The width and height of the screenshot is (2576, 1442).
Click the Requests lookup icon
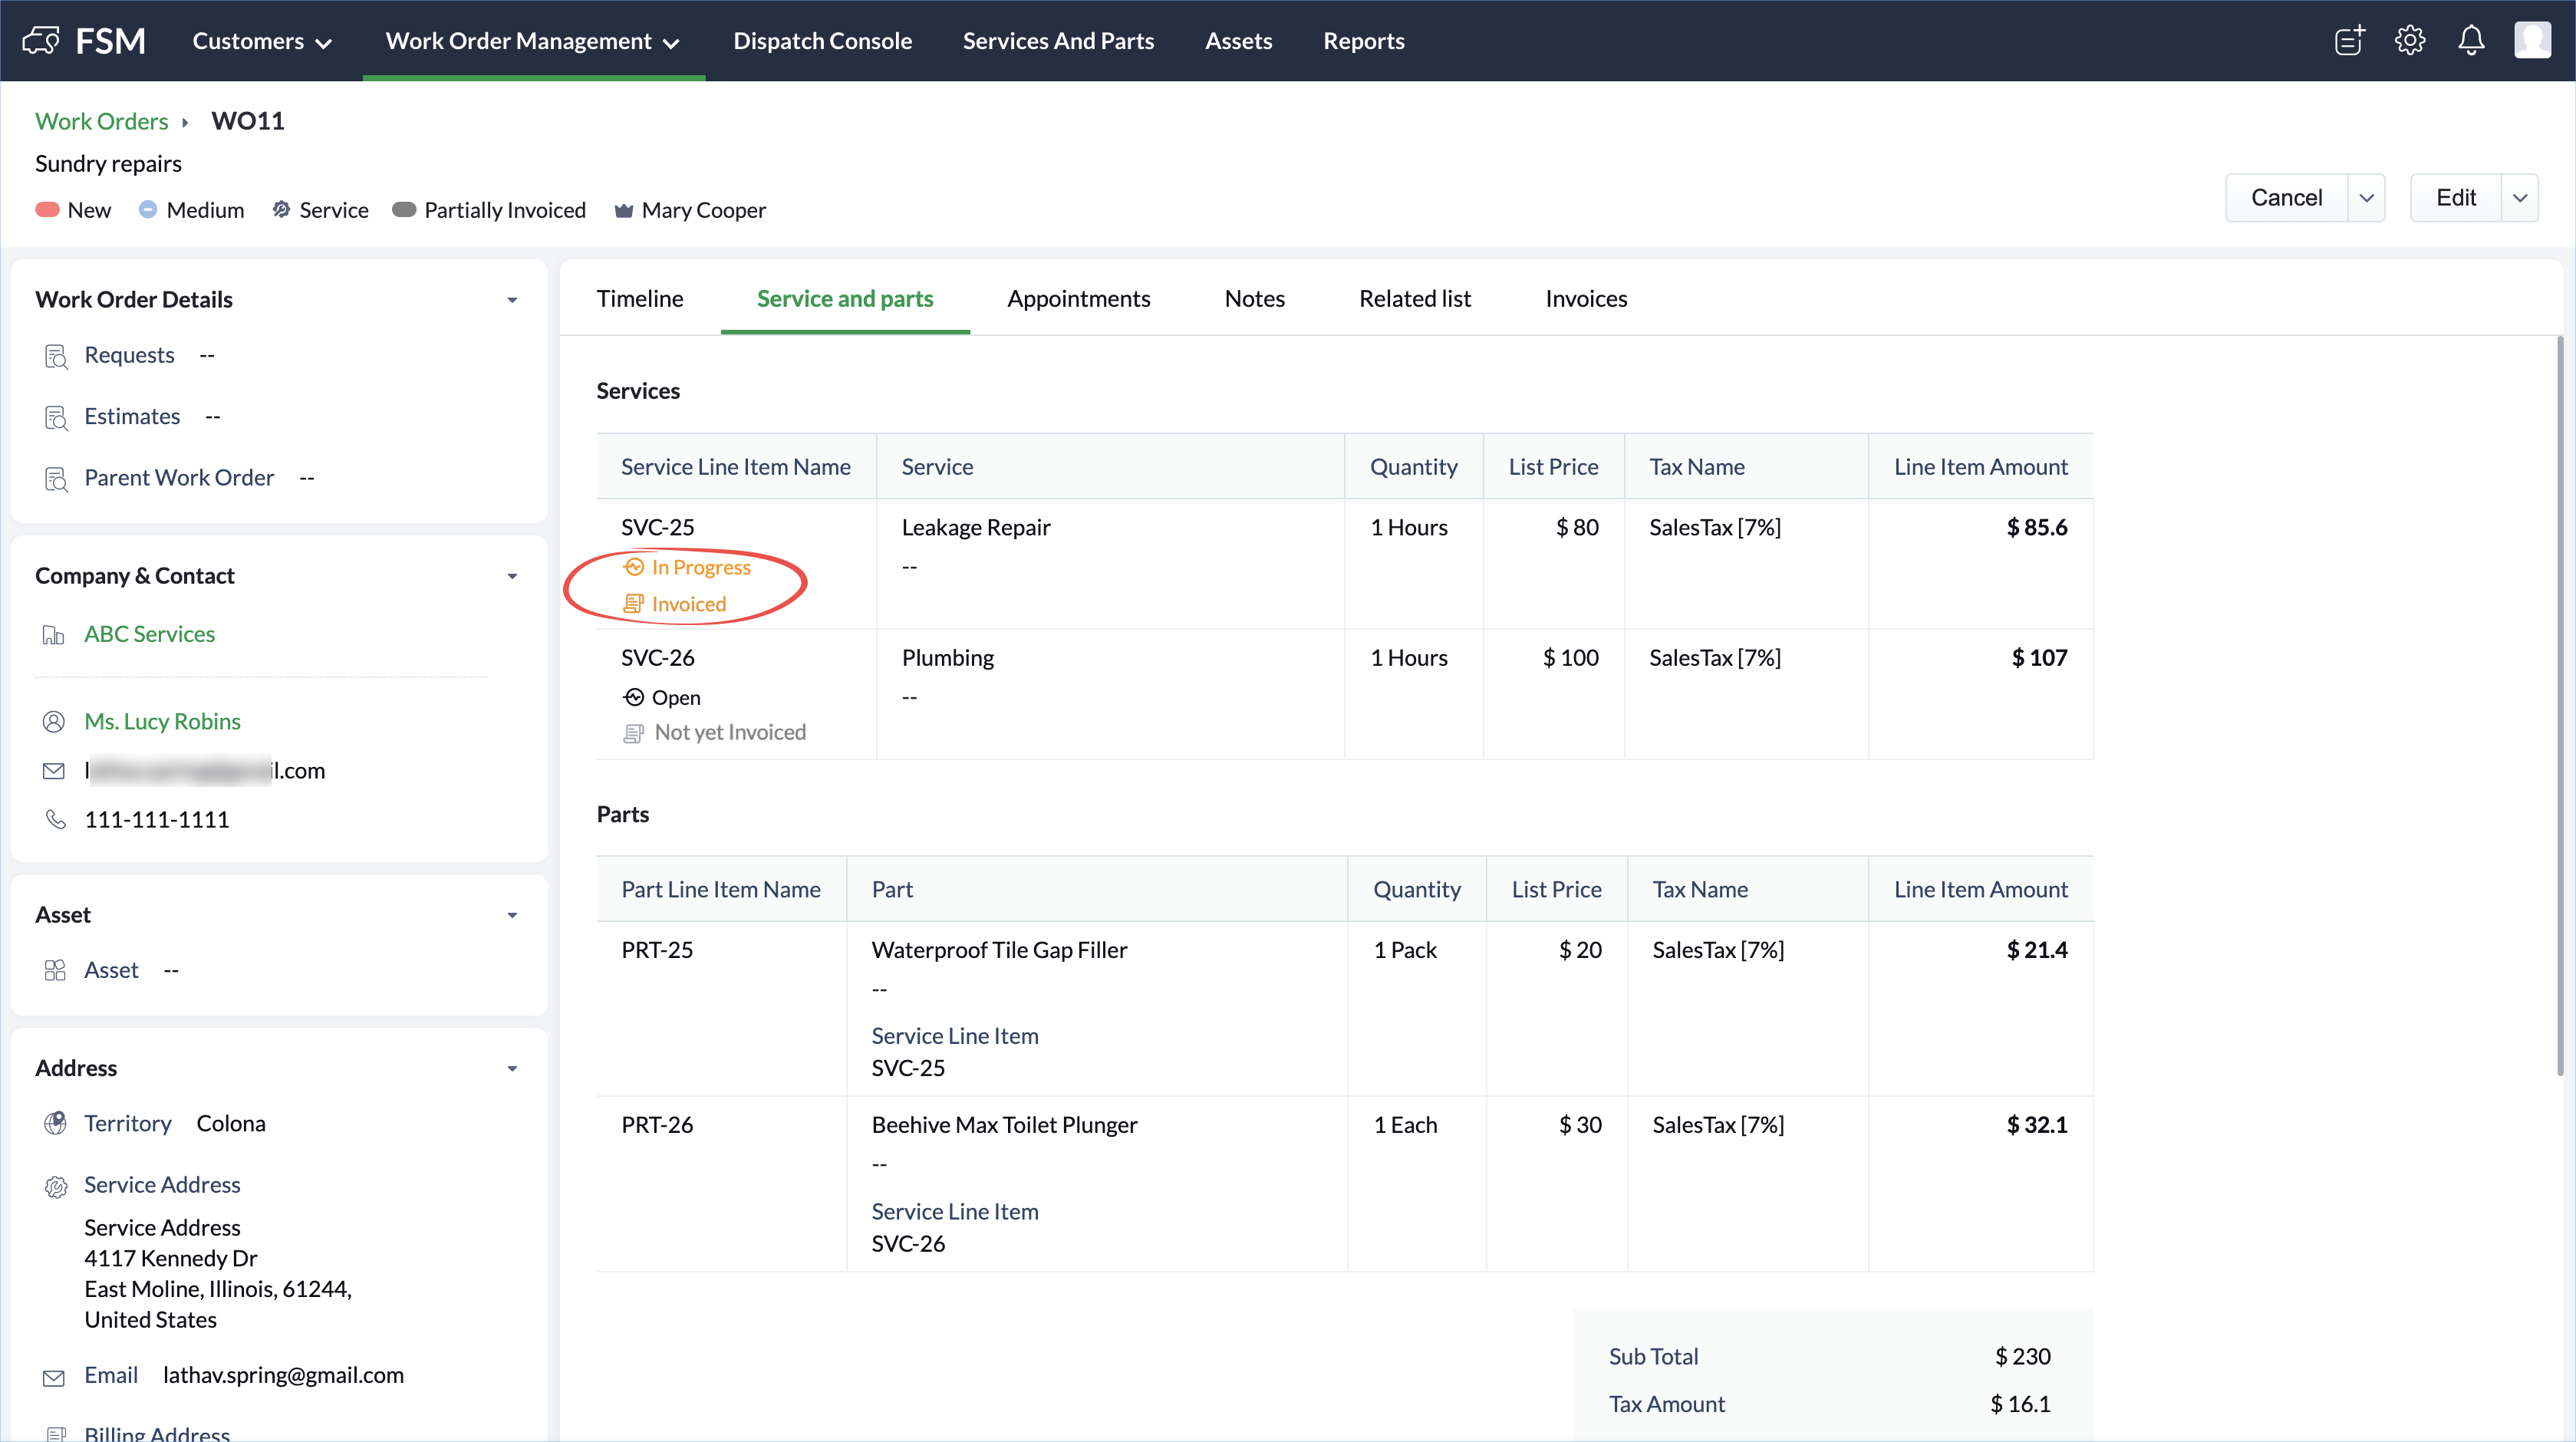pyautogui.click(x=56, y=356)
